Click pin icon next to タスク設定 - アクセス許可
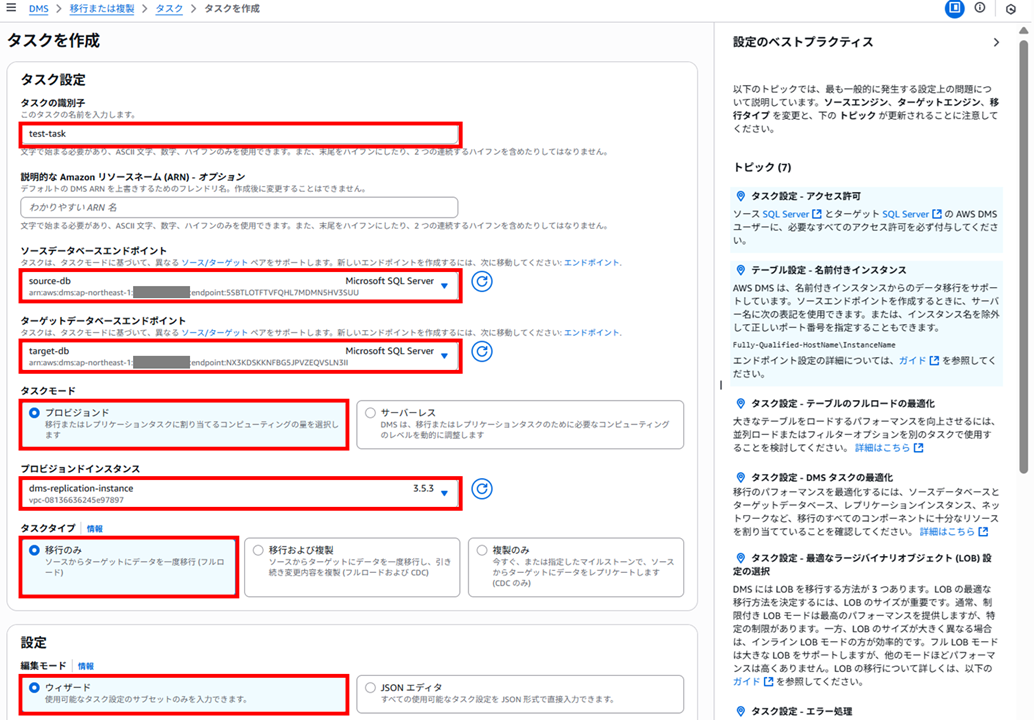This screenshot has height=720, width=1034. (741, 196)
